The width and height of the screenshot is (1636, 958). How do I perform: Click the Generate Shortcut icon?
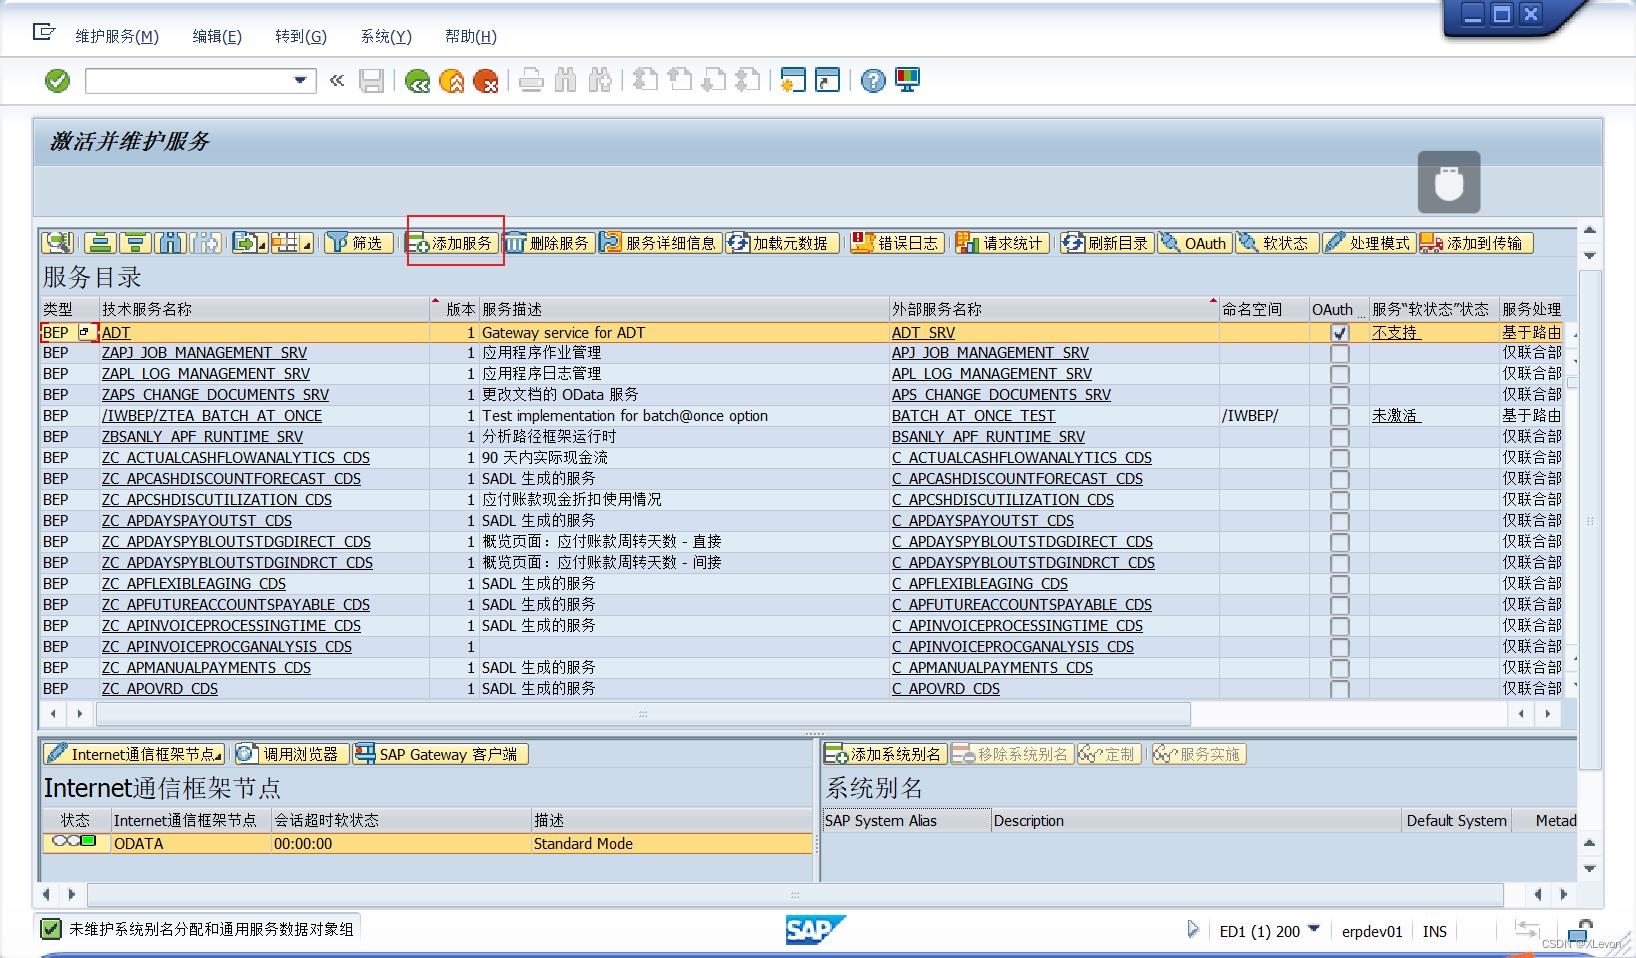pos(827,81)
